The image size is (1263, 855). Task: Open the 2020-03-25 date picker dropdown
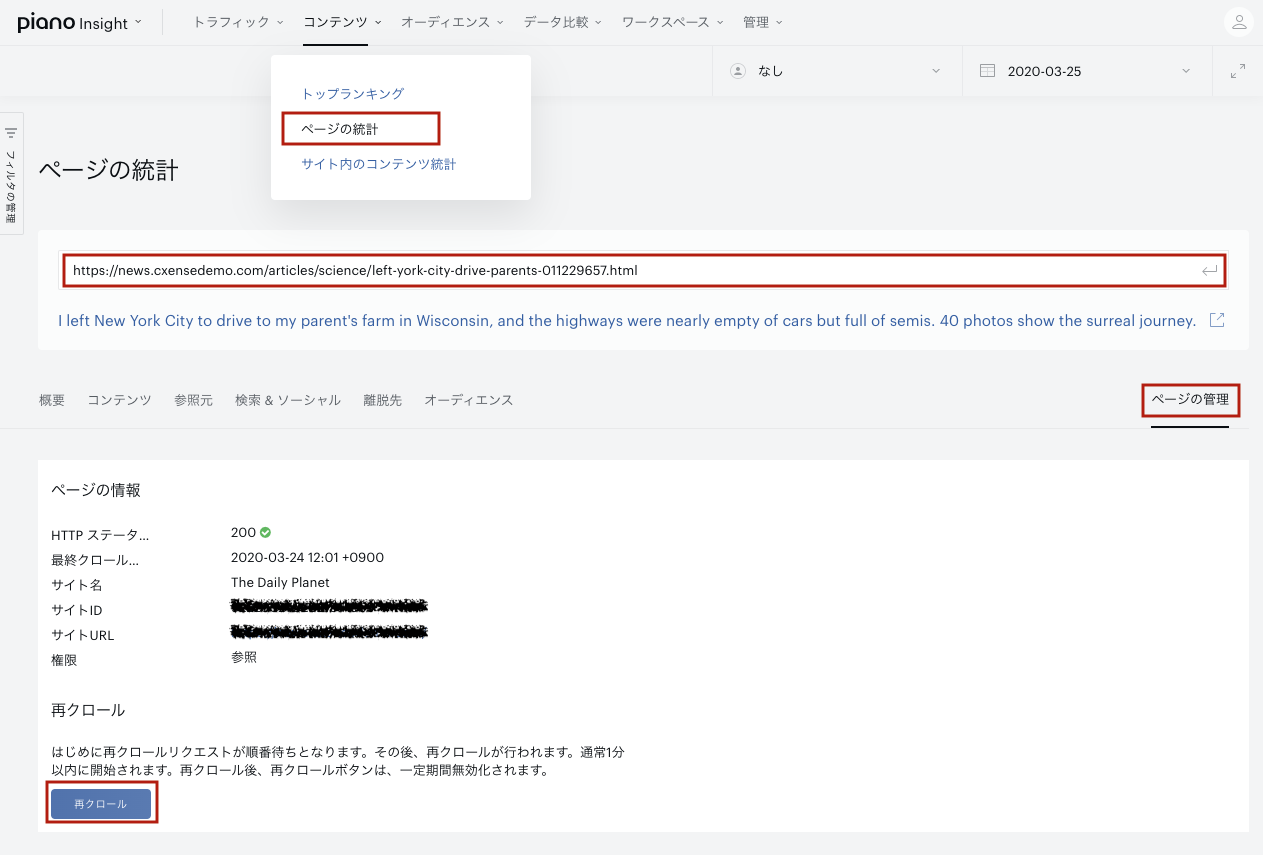coord(1087,71)
